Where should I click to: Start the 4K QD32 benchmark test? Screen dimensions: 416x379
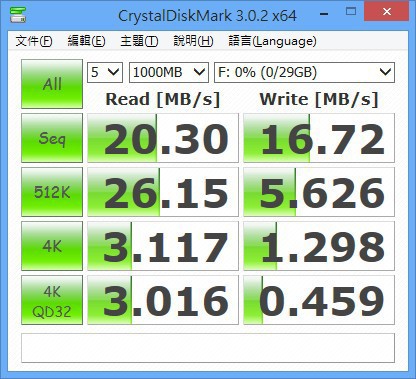pyautogui.click(x=52, y=300)
